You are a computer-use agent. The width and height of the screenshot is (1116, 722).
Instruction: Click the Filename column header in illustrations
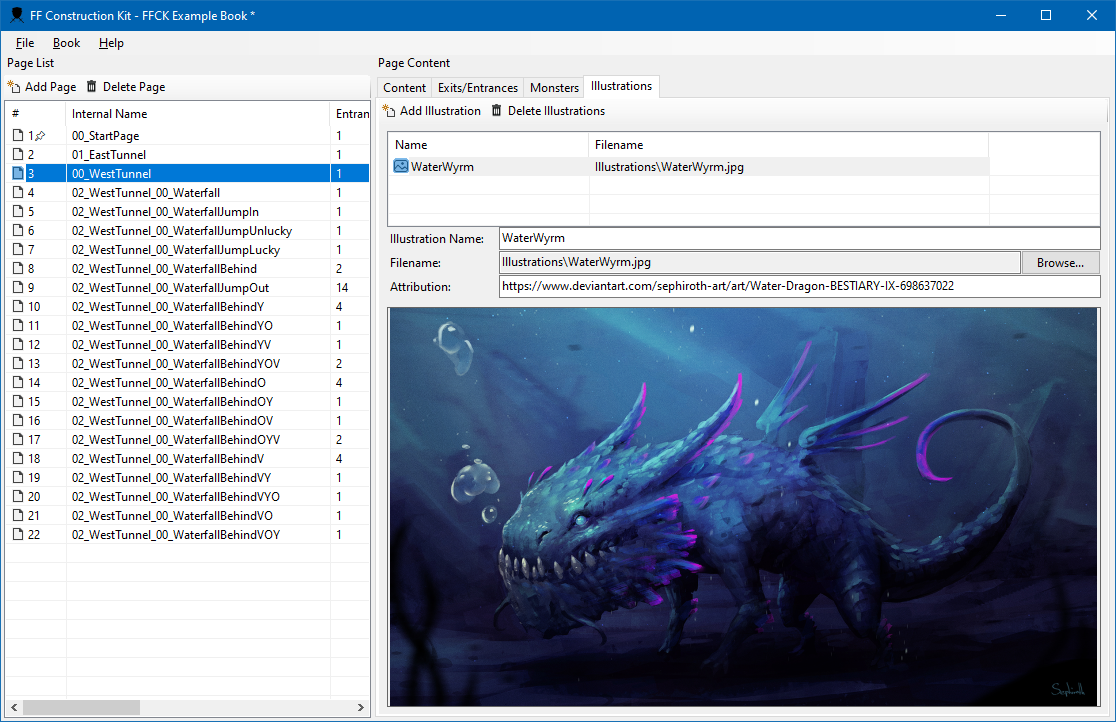(789, 145)
